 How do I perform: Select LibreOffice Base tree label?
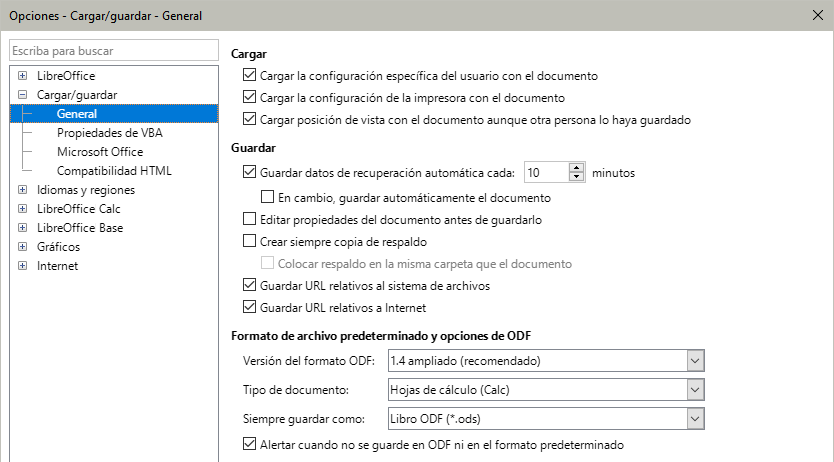pyautogui.click(x=80, y=228)
